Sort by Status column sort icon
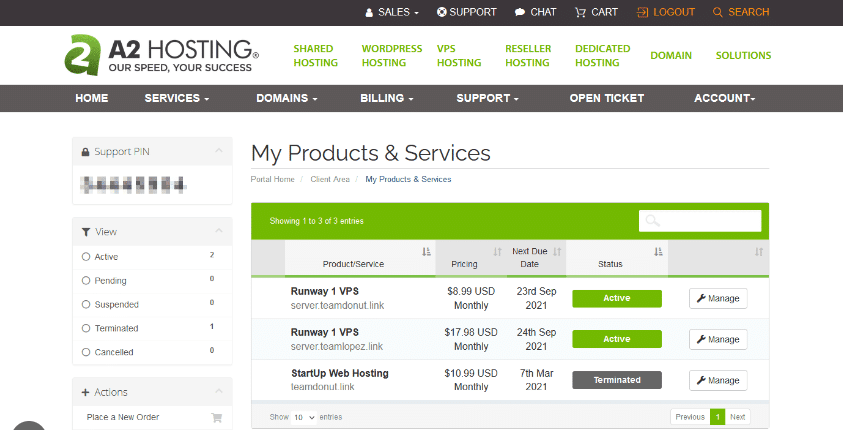The height and width of the screenshot is (430, 843). (x=658, y=252)
